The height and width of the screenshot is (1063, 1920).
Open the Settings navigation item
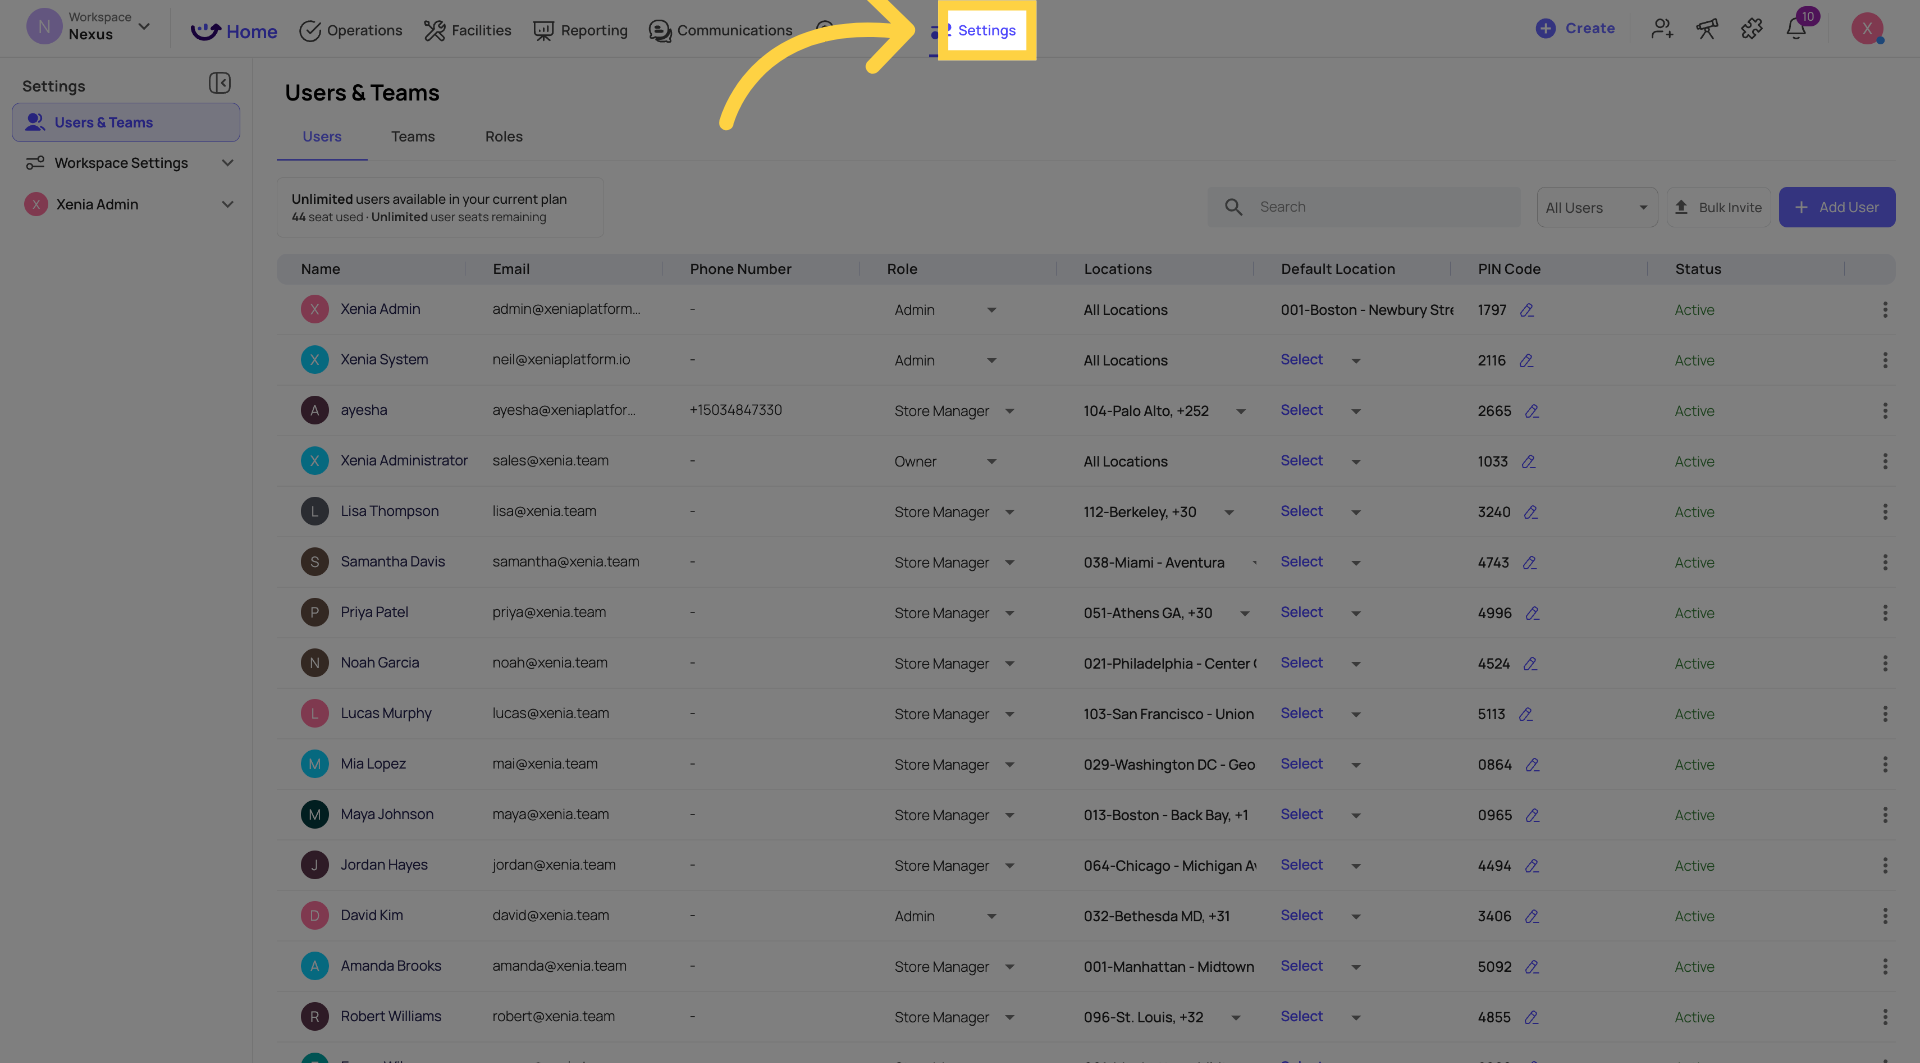point(986,30)
